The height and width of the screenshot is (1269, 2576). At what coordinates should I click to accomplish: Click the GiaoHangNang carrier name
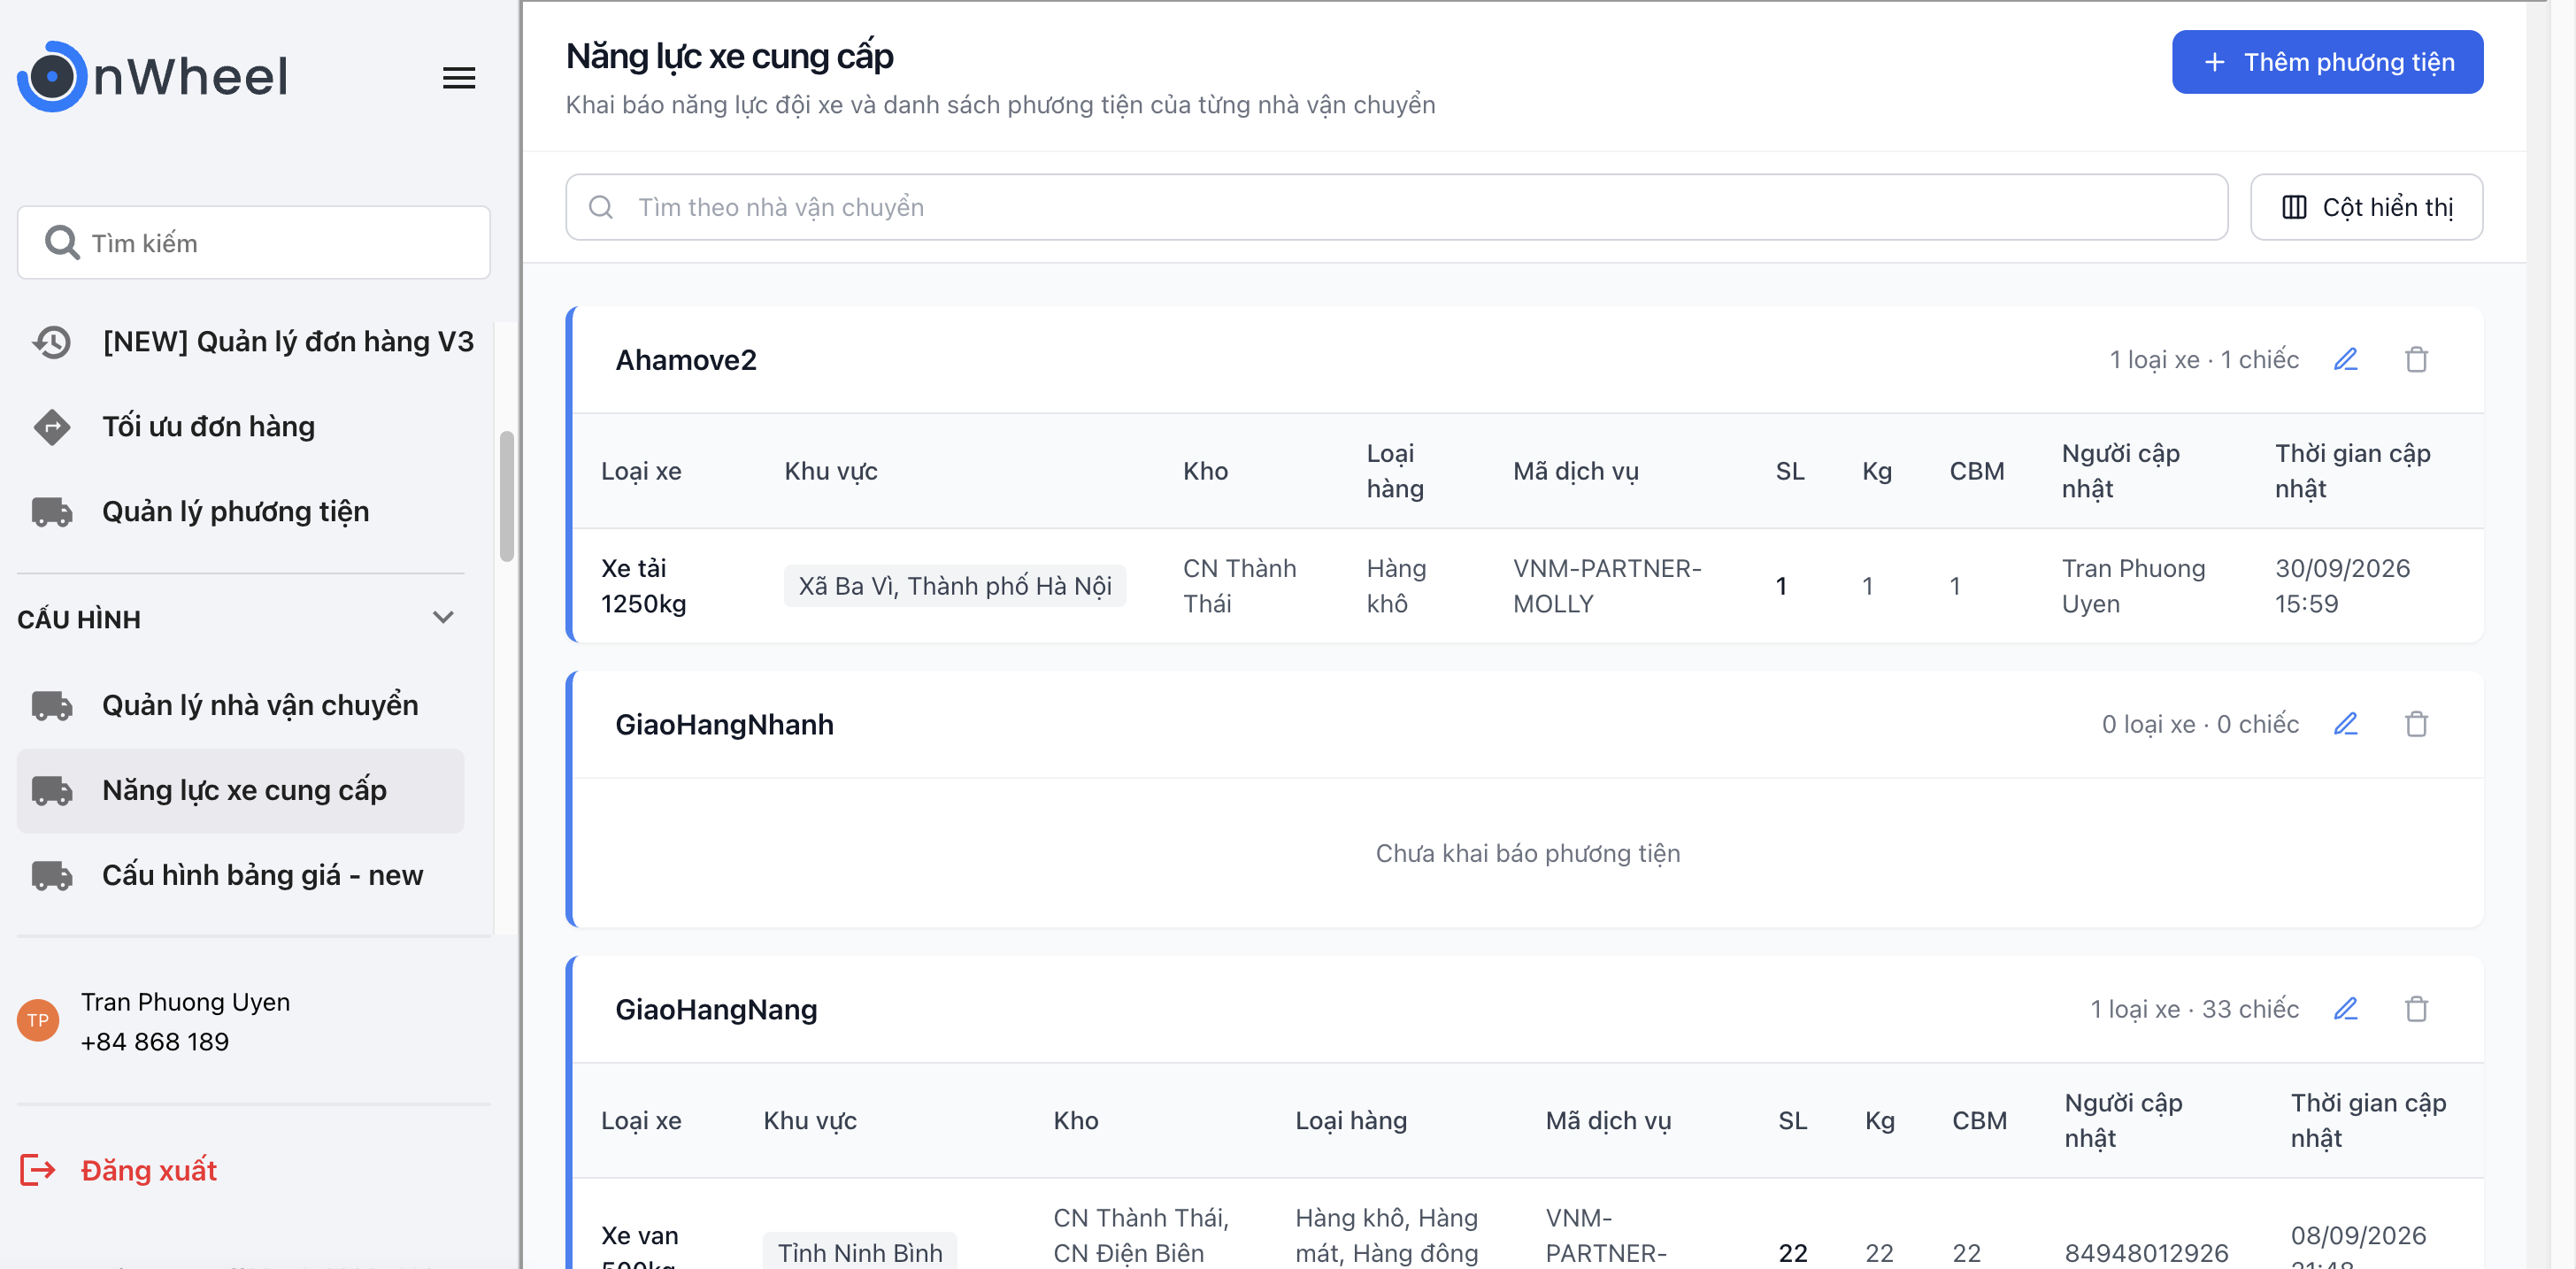(716, 1010)
